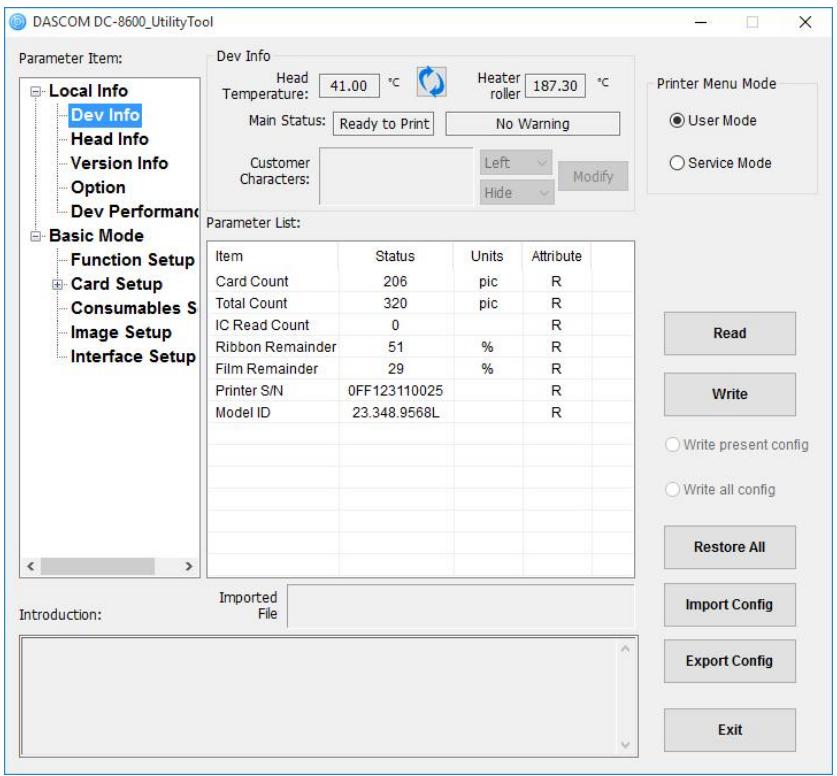Viewport: 837px width, 776px height.
Task: Click tree scrollbar left arrow
Action: click(30, 566)
